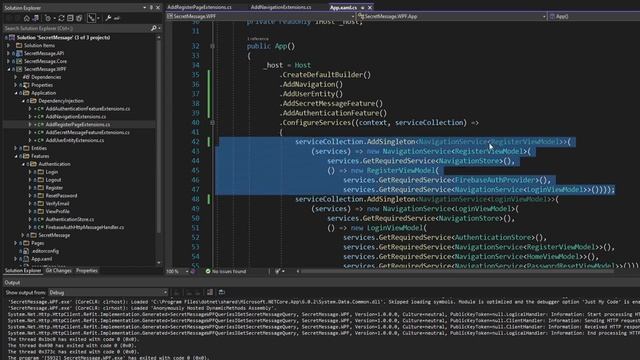Expand the Solution Items folder
The width and height of the screenshot is (640, 360).
click(9, 45)
